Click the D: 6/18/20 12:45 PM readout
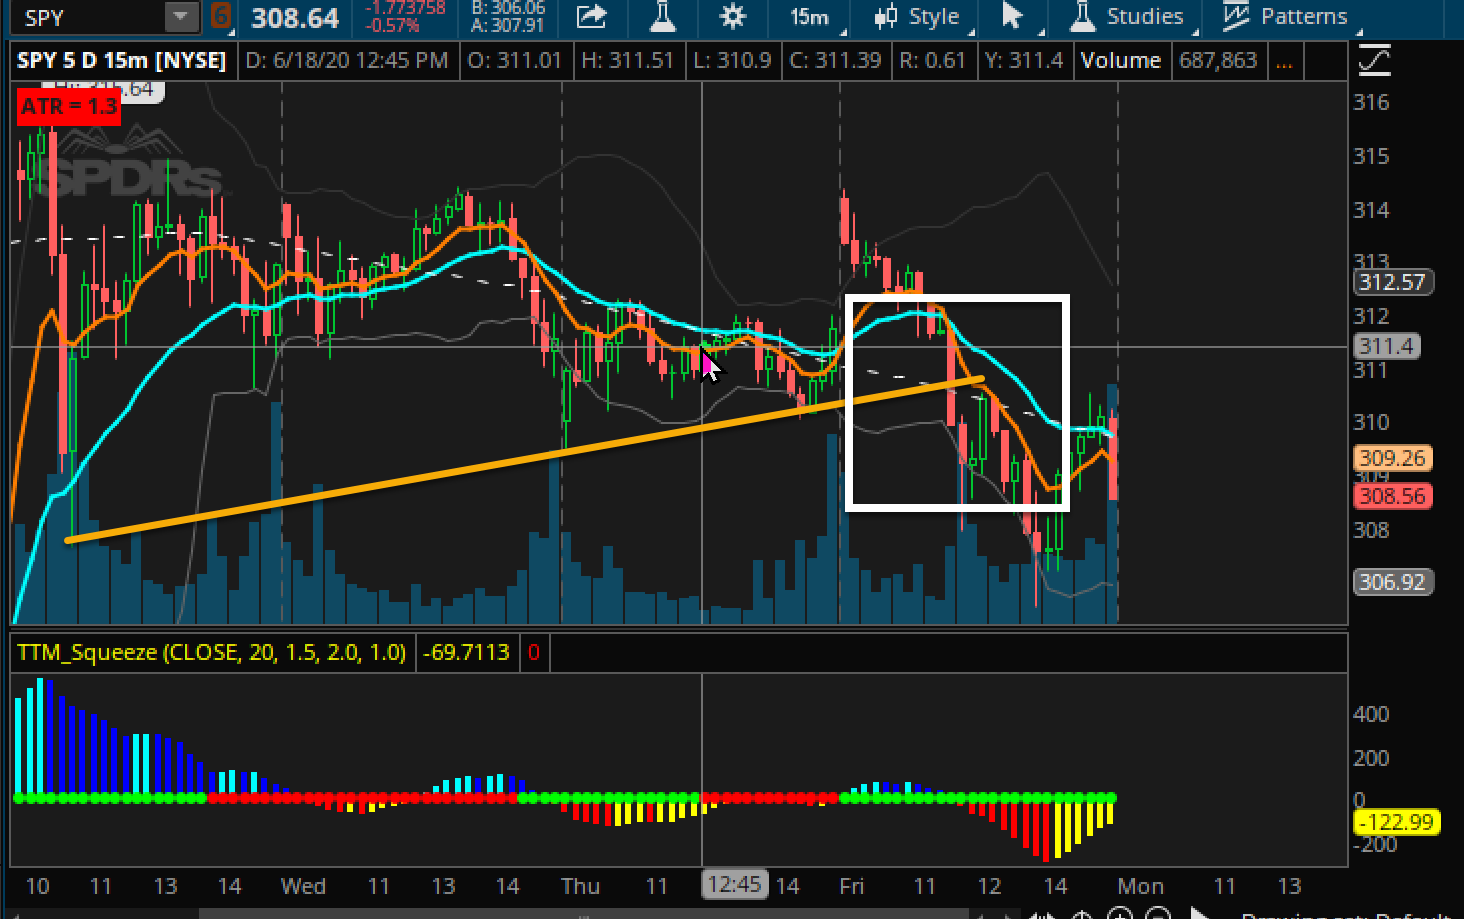1464x919 pixels. [346, 60]
